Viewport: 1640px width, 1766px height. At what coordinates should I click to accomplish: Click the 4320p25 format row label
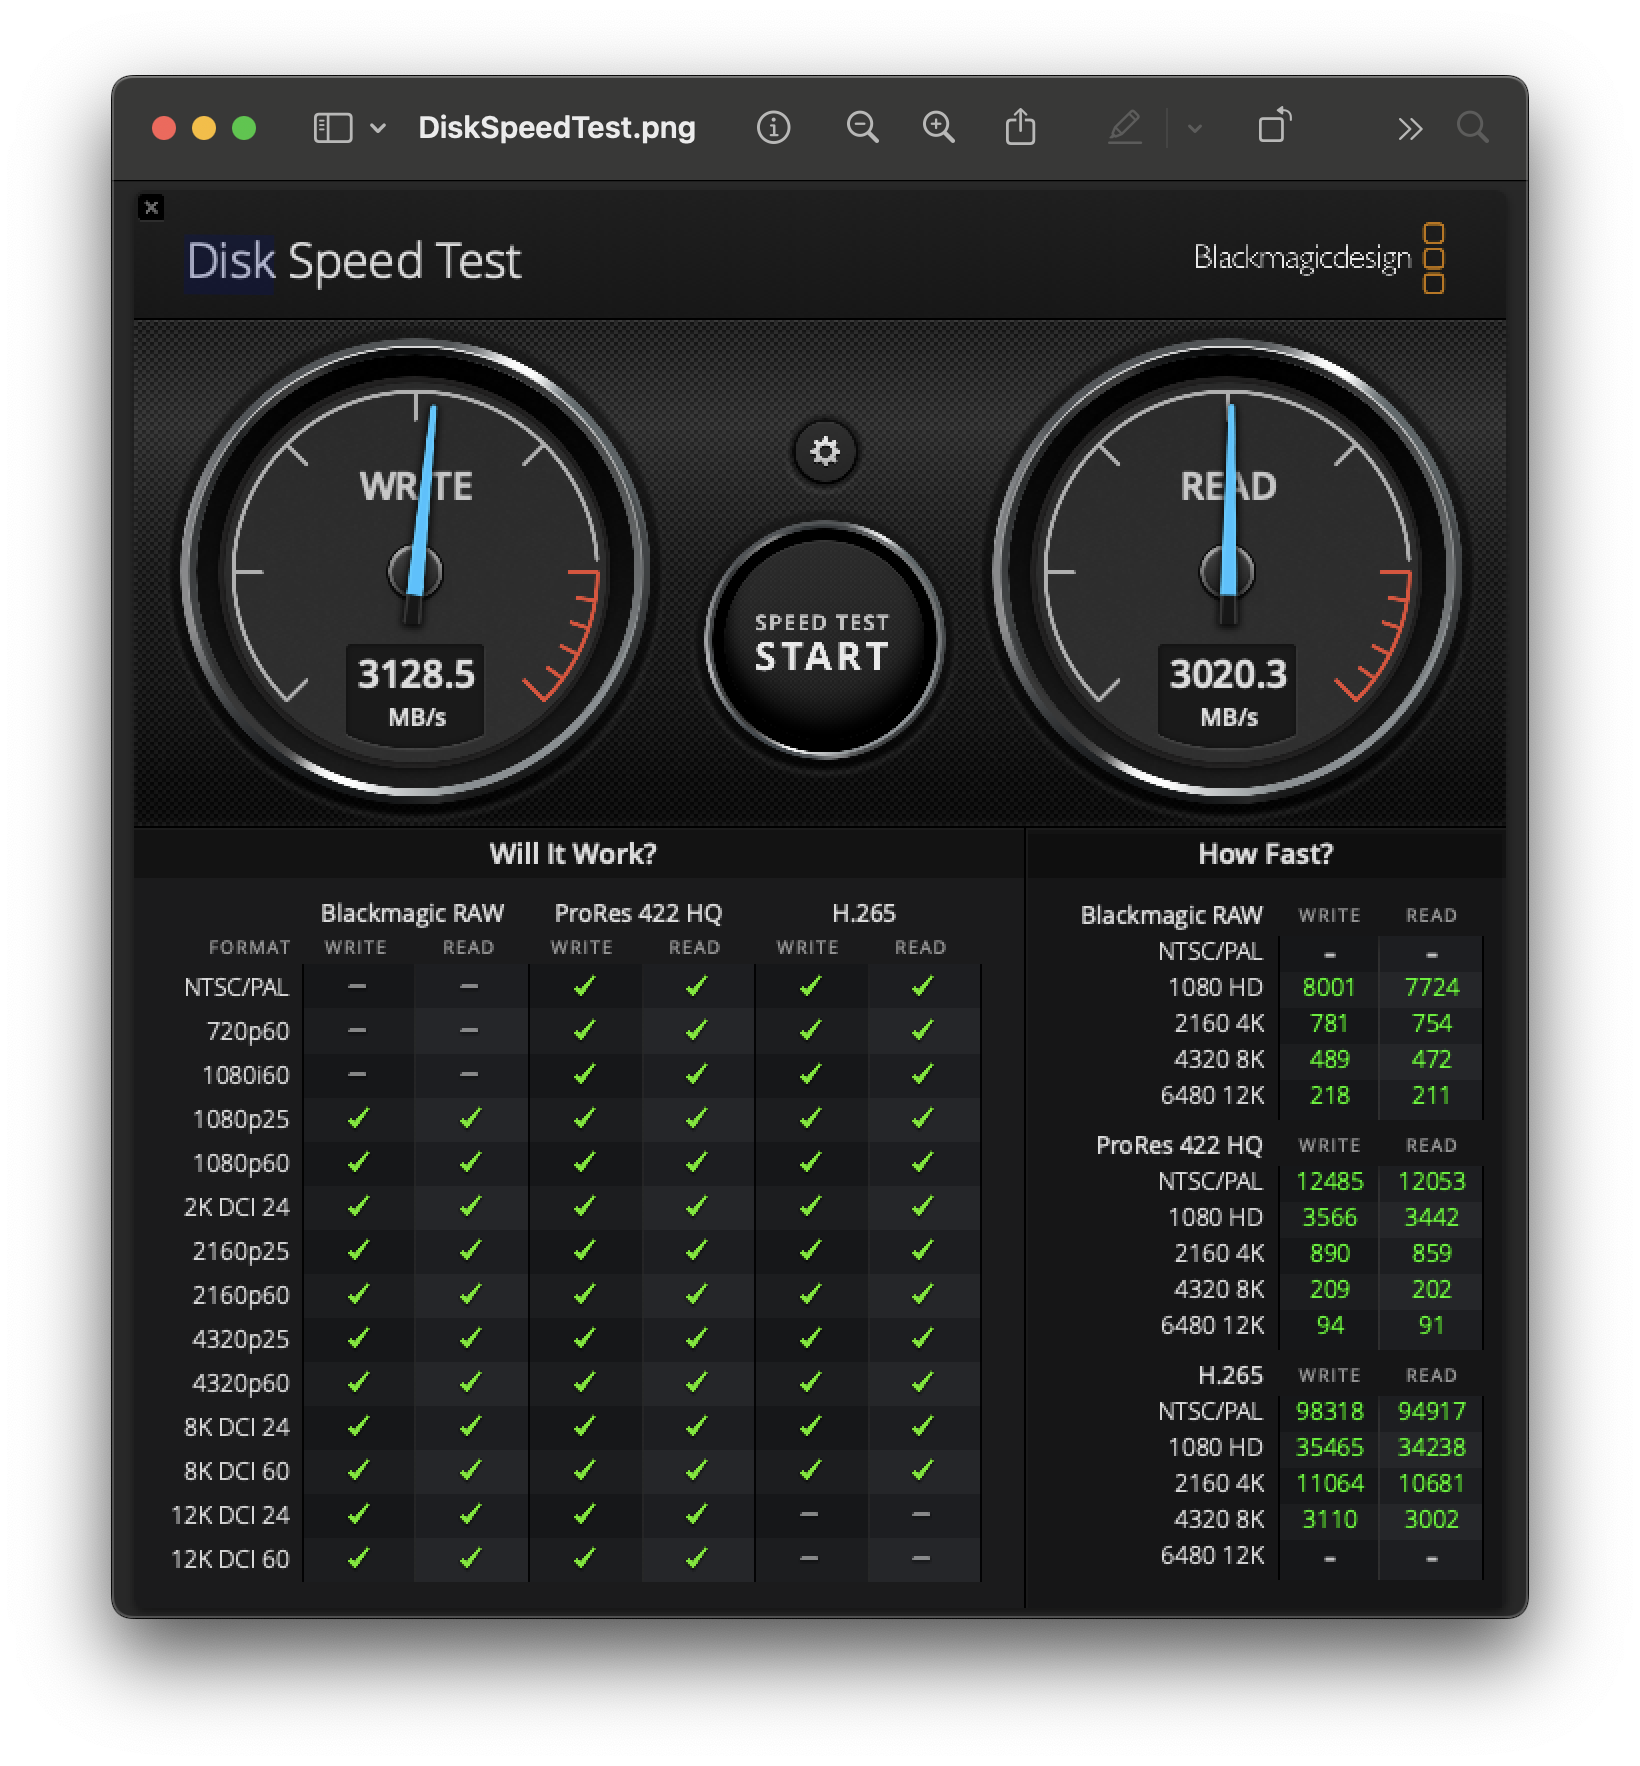point(241,1339)
